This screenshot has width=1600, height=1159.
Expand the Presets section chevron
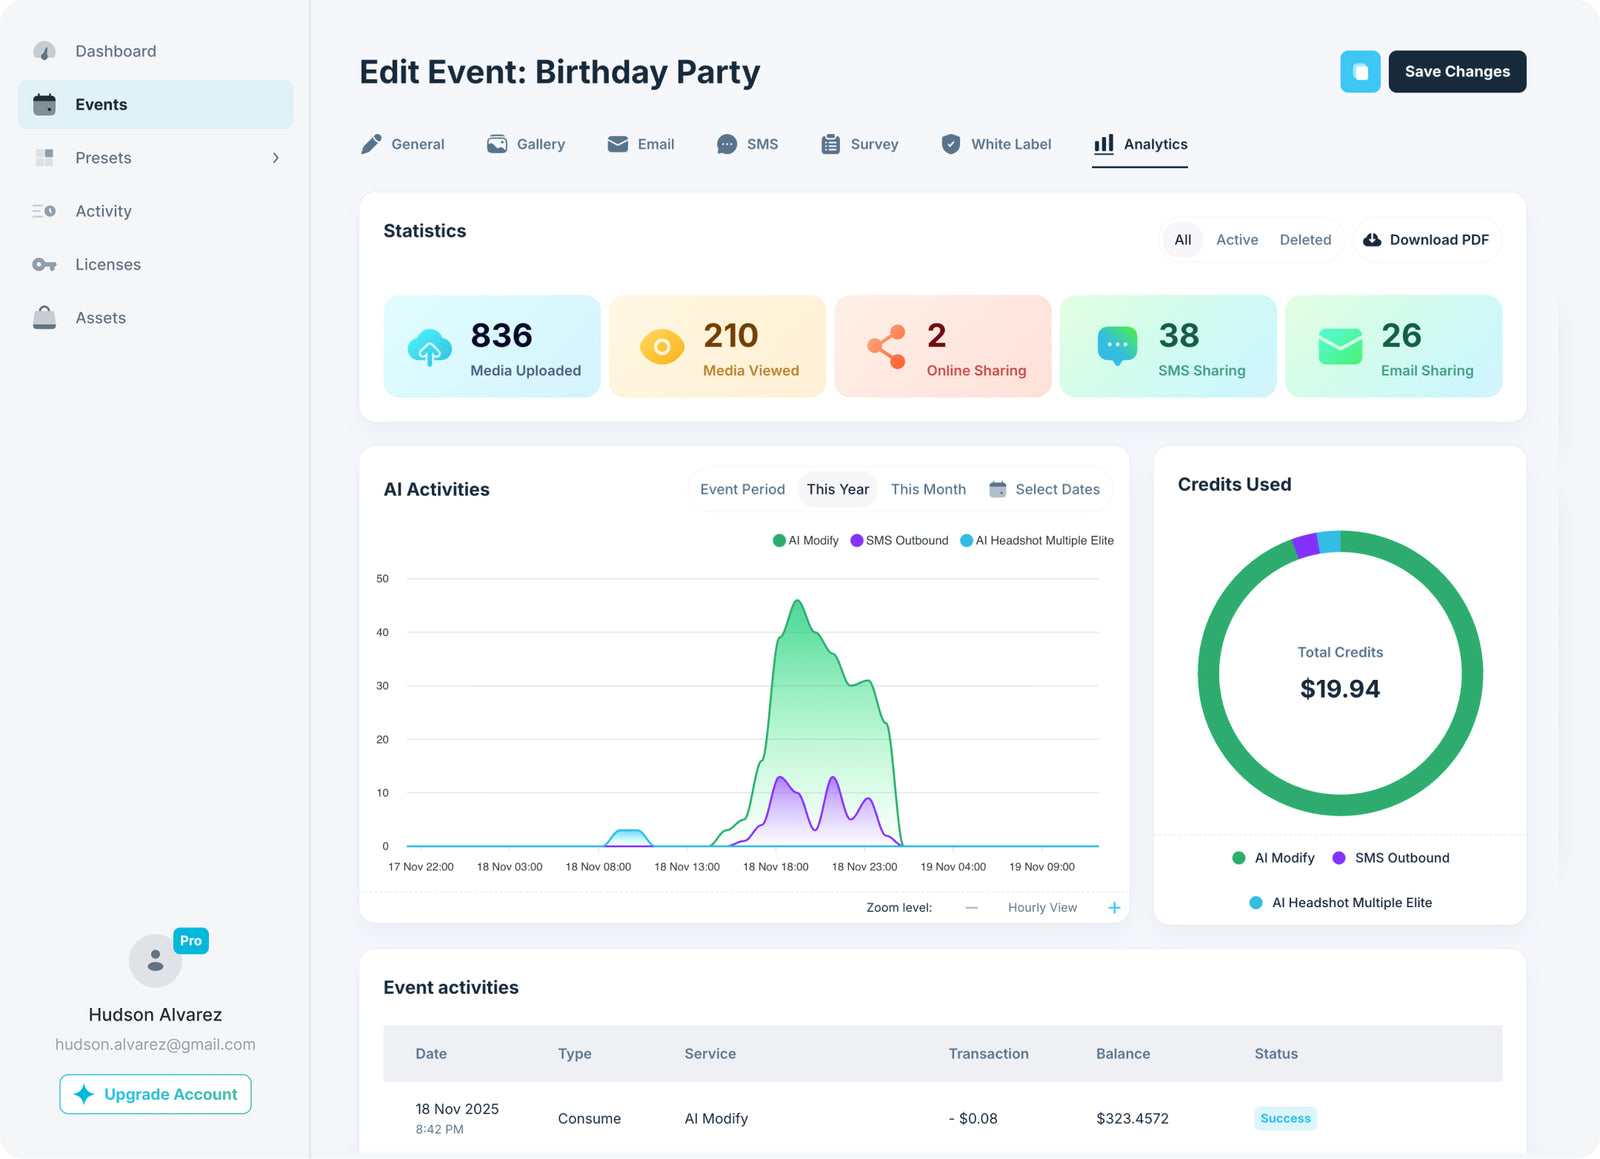(276, 158)
